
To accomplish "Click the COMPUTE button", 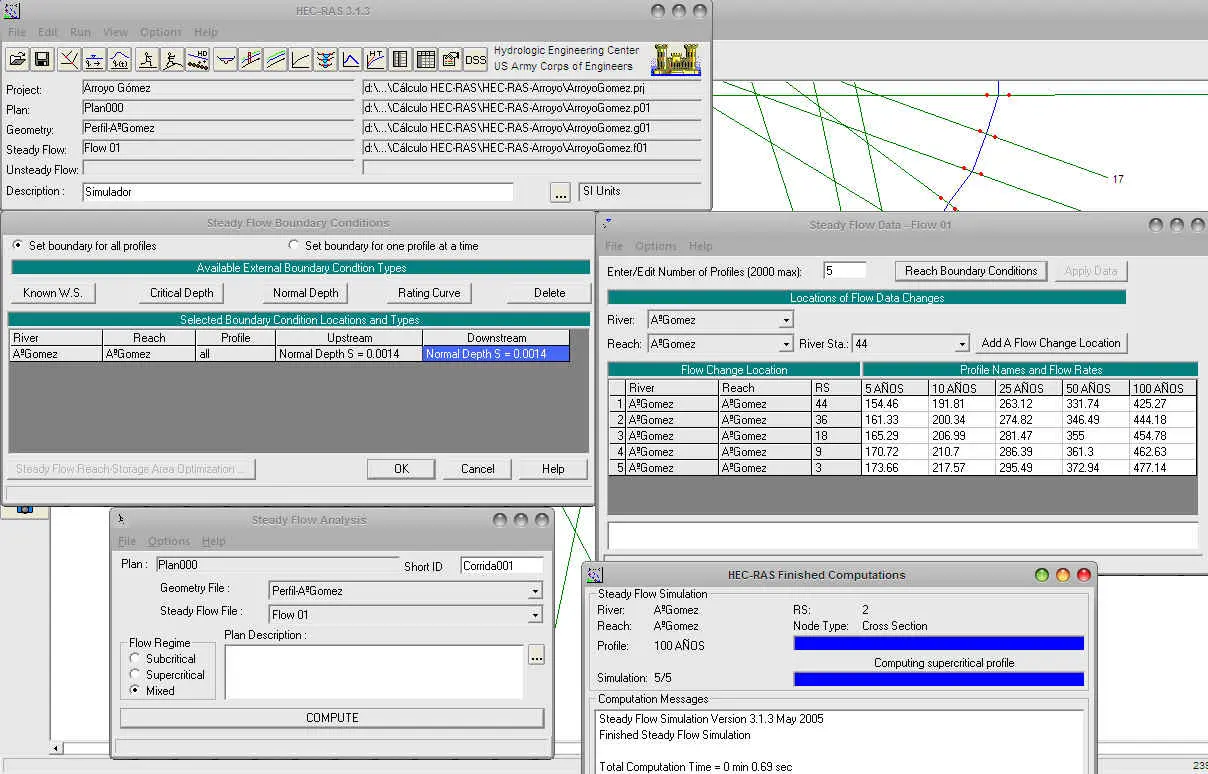I will (x=332, y=718).
